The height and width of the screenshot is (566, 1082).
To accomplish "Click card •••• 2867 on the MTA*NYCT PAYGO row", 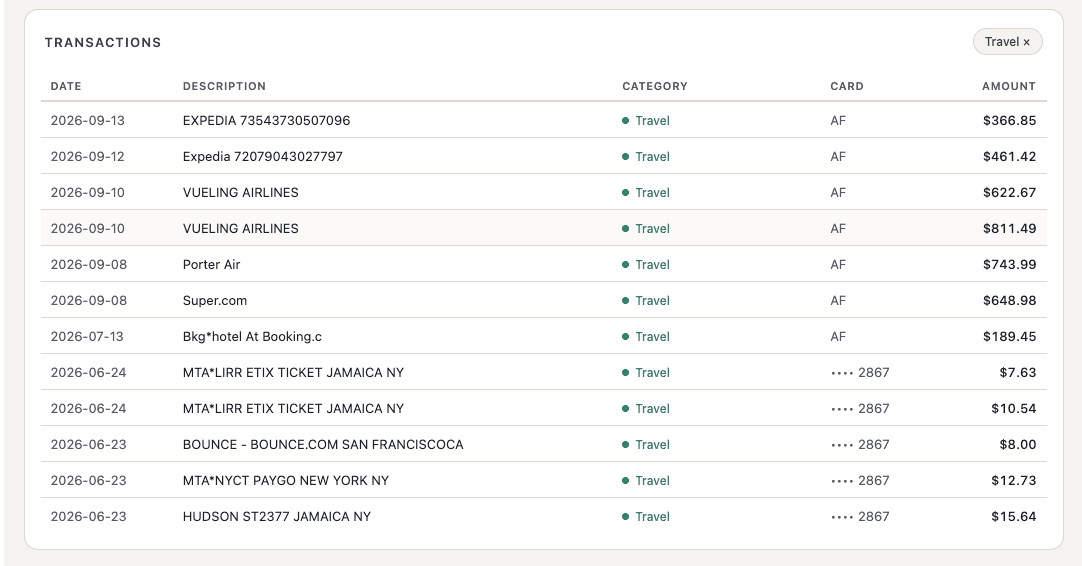I will pyautogui.click(x=860, y=480).
